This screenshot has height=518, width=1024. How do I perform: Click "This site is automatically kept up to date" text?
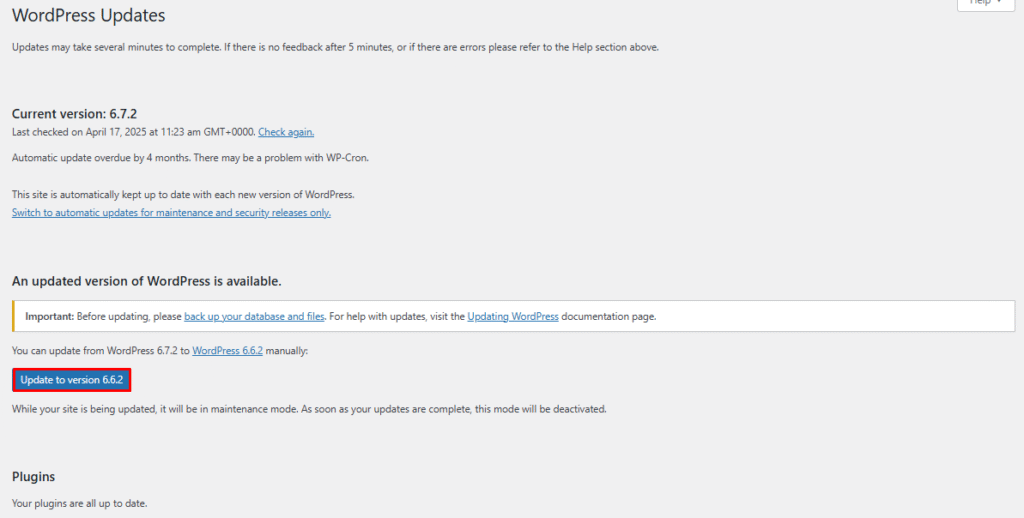click(183, 194)
